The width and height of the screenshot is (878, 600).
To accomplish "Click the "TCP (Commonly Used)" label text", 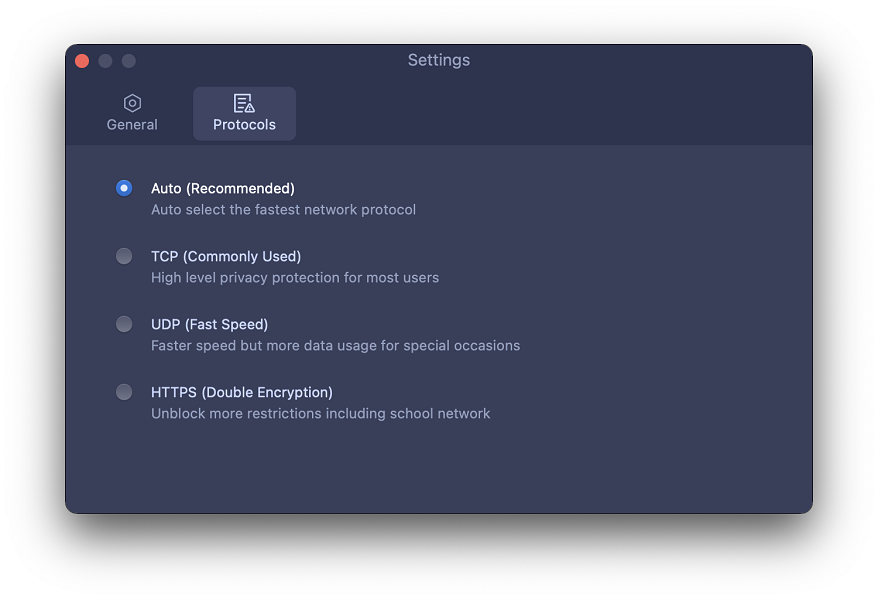I will tap(226, 256).
